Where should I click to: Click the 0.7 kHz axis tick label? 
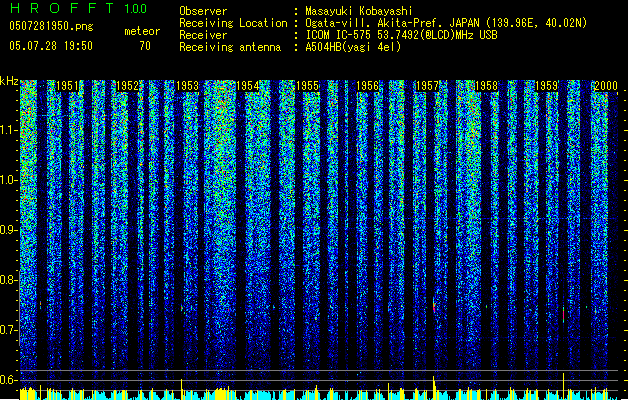click(x=8, y=330)
